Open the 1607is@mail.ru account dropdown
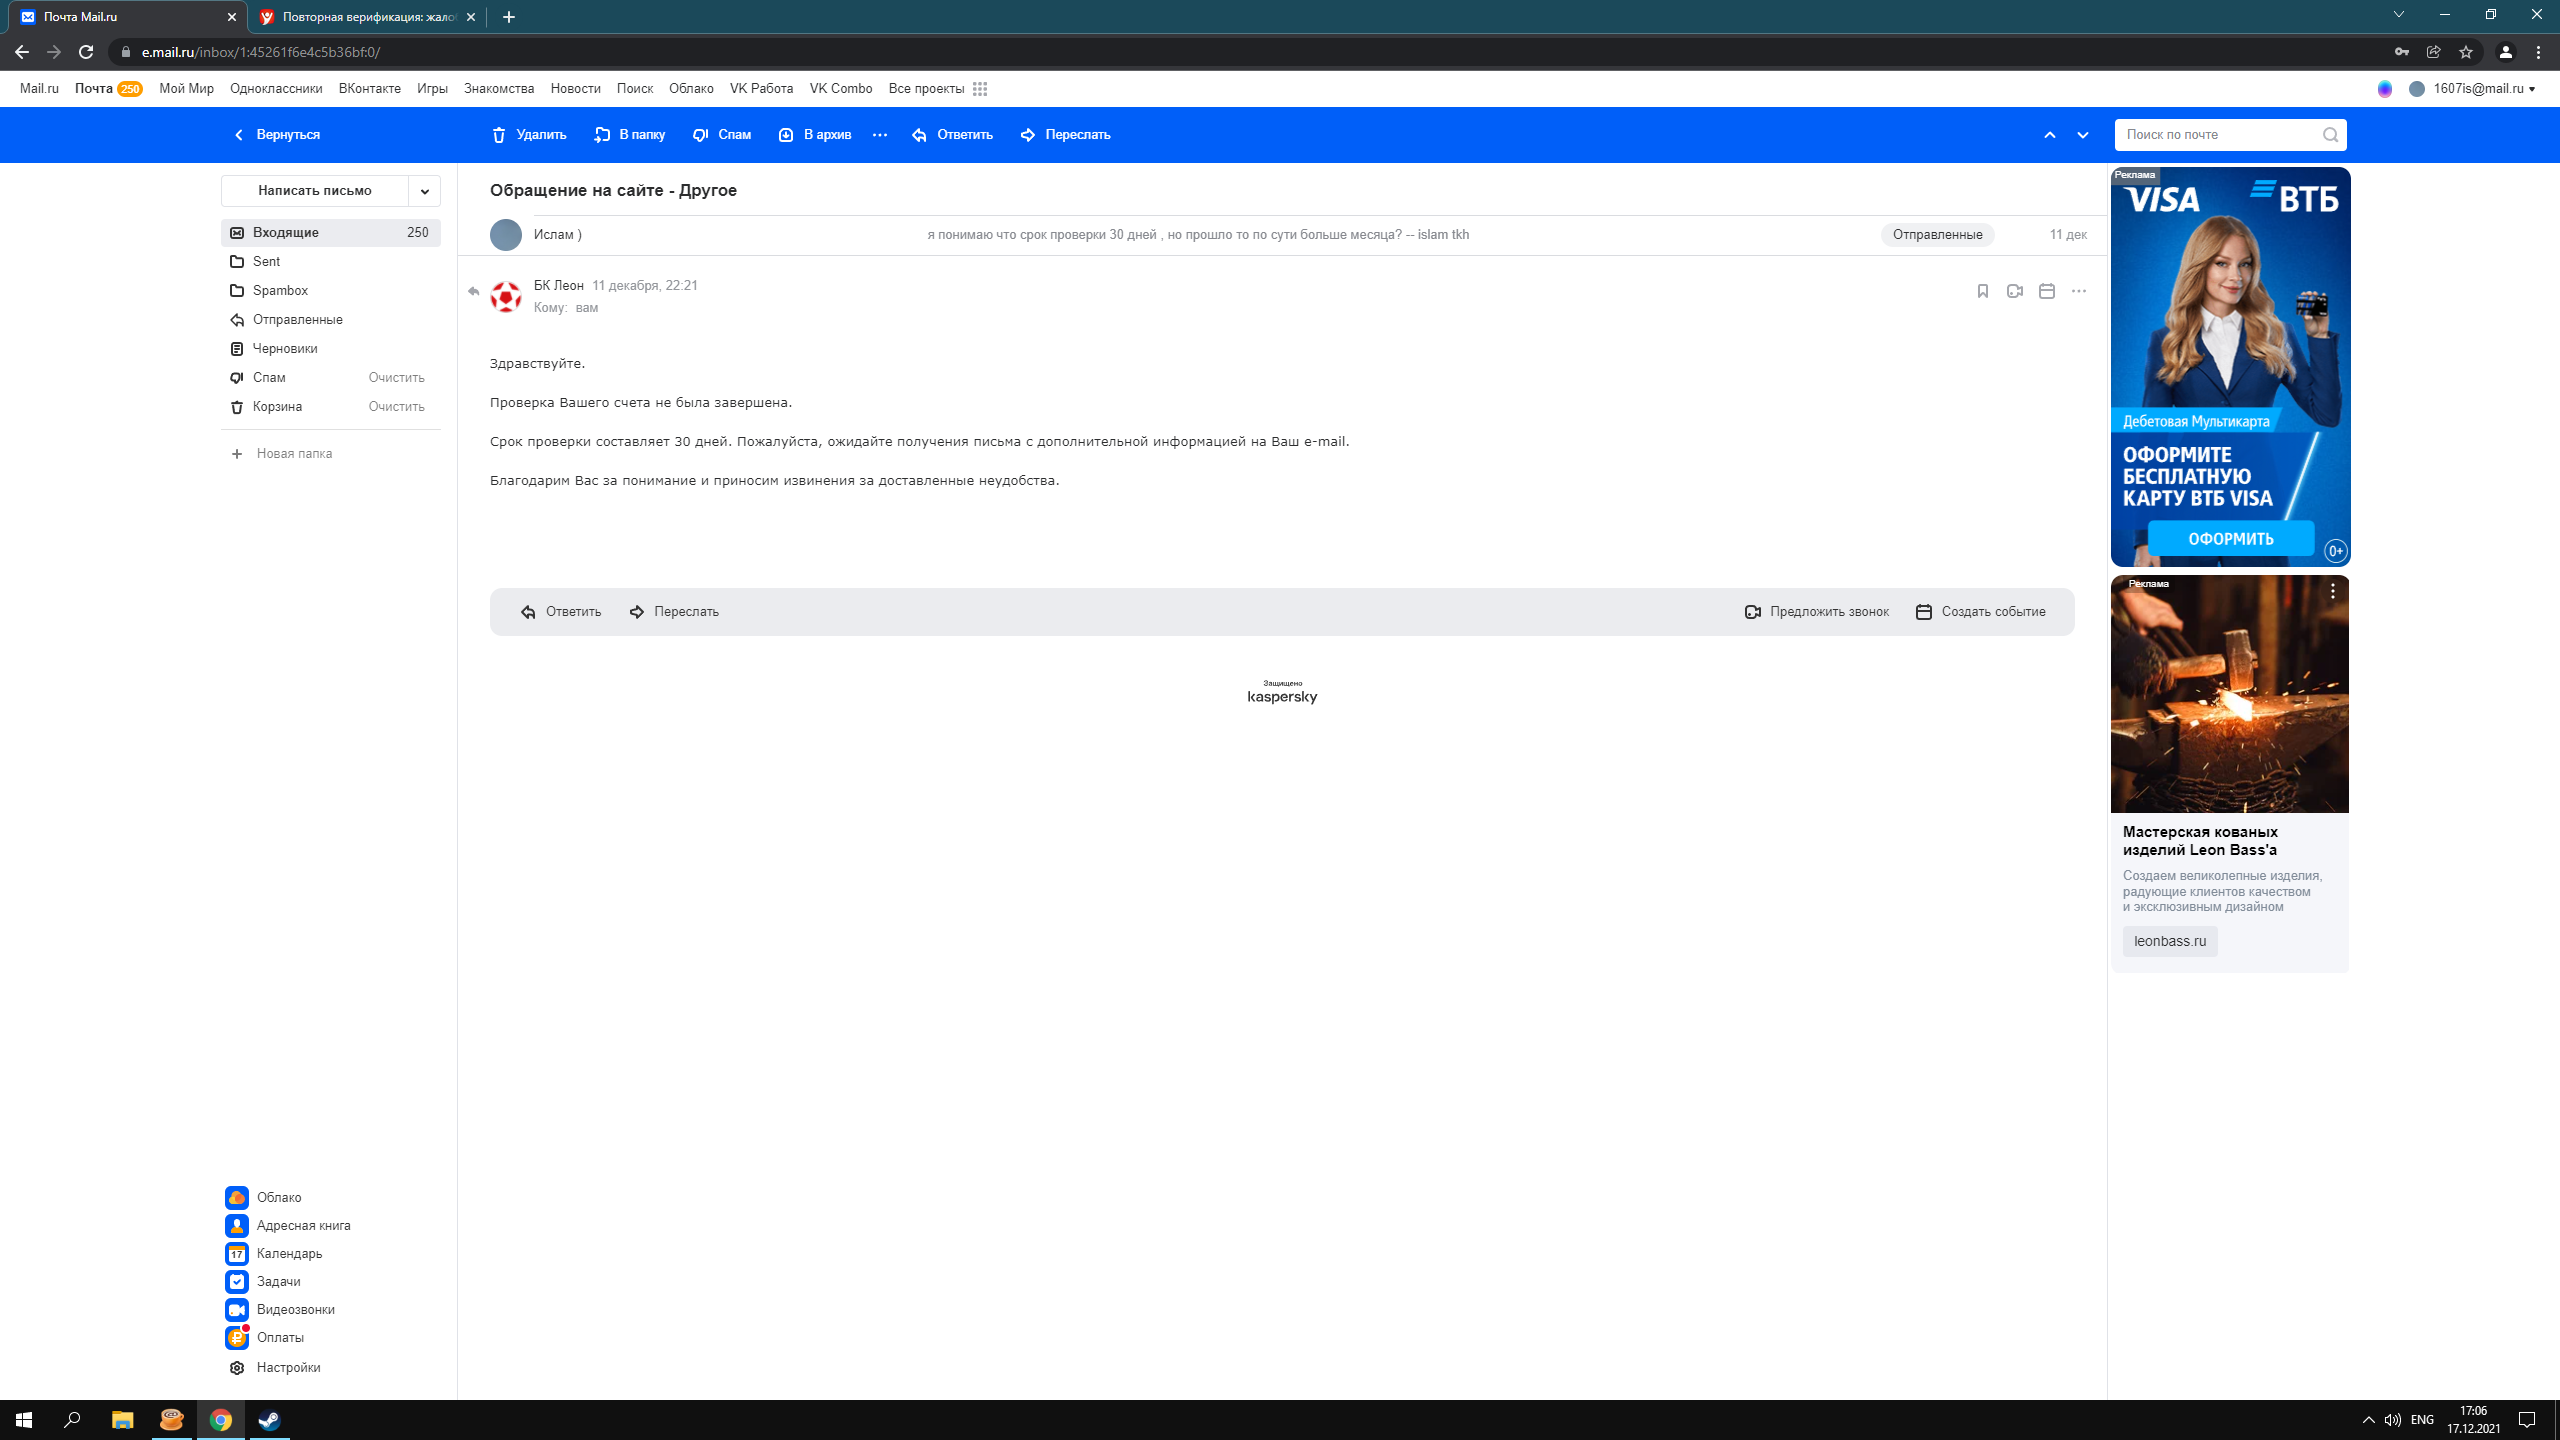This screenshot has width=2560, height=1440. (2484, 89)
